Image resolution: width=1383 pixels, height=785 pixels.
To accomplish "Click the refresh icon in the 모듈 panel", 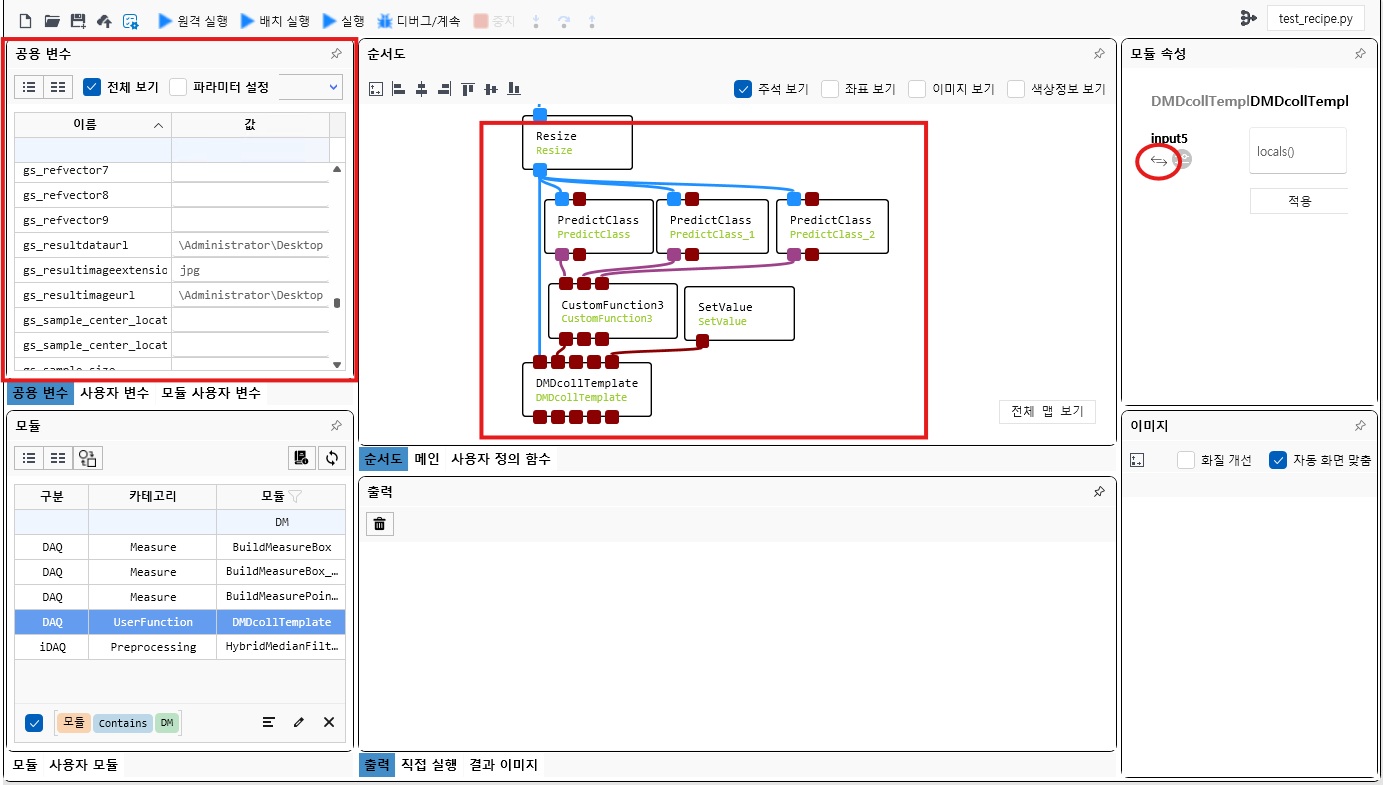I will click(x=332, y=458).
